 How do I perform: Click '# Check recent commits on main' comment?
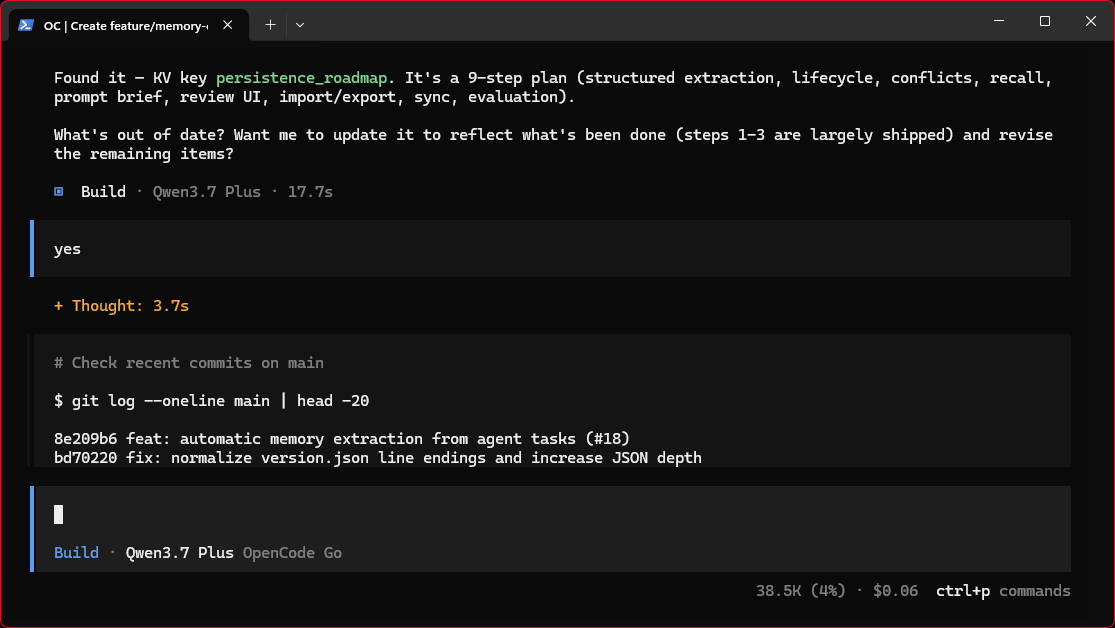189,363
